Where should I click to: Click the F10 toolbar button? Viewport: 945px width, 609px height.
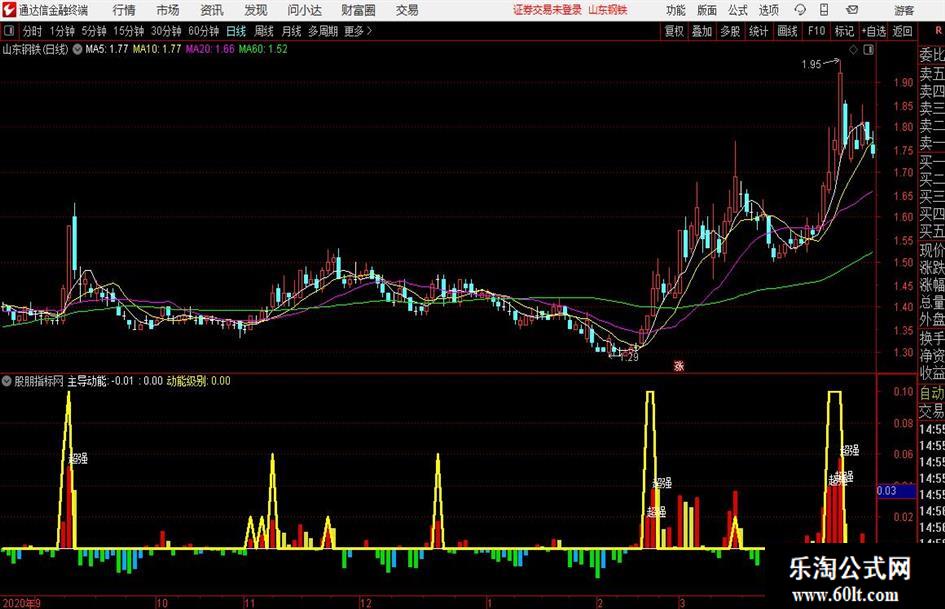(816, 31)
